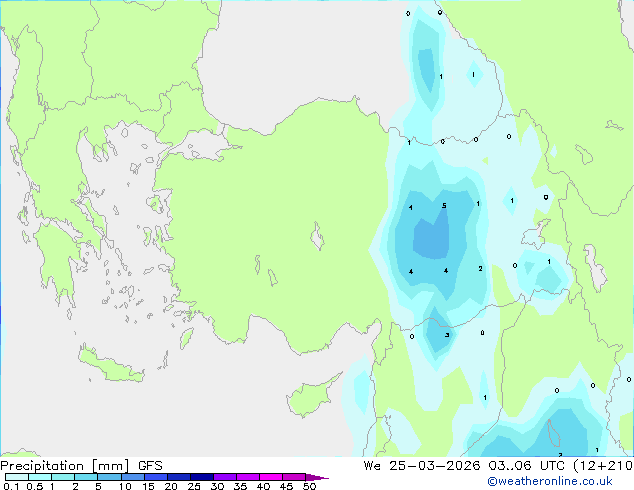Click the 1 mm legend color swatch

(63, 477)
